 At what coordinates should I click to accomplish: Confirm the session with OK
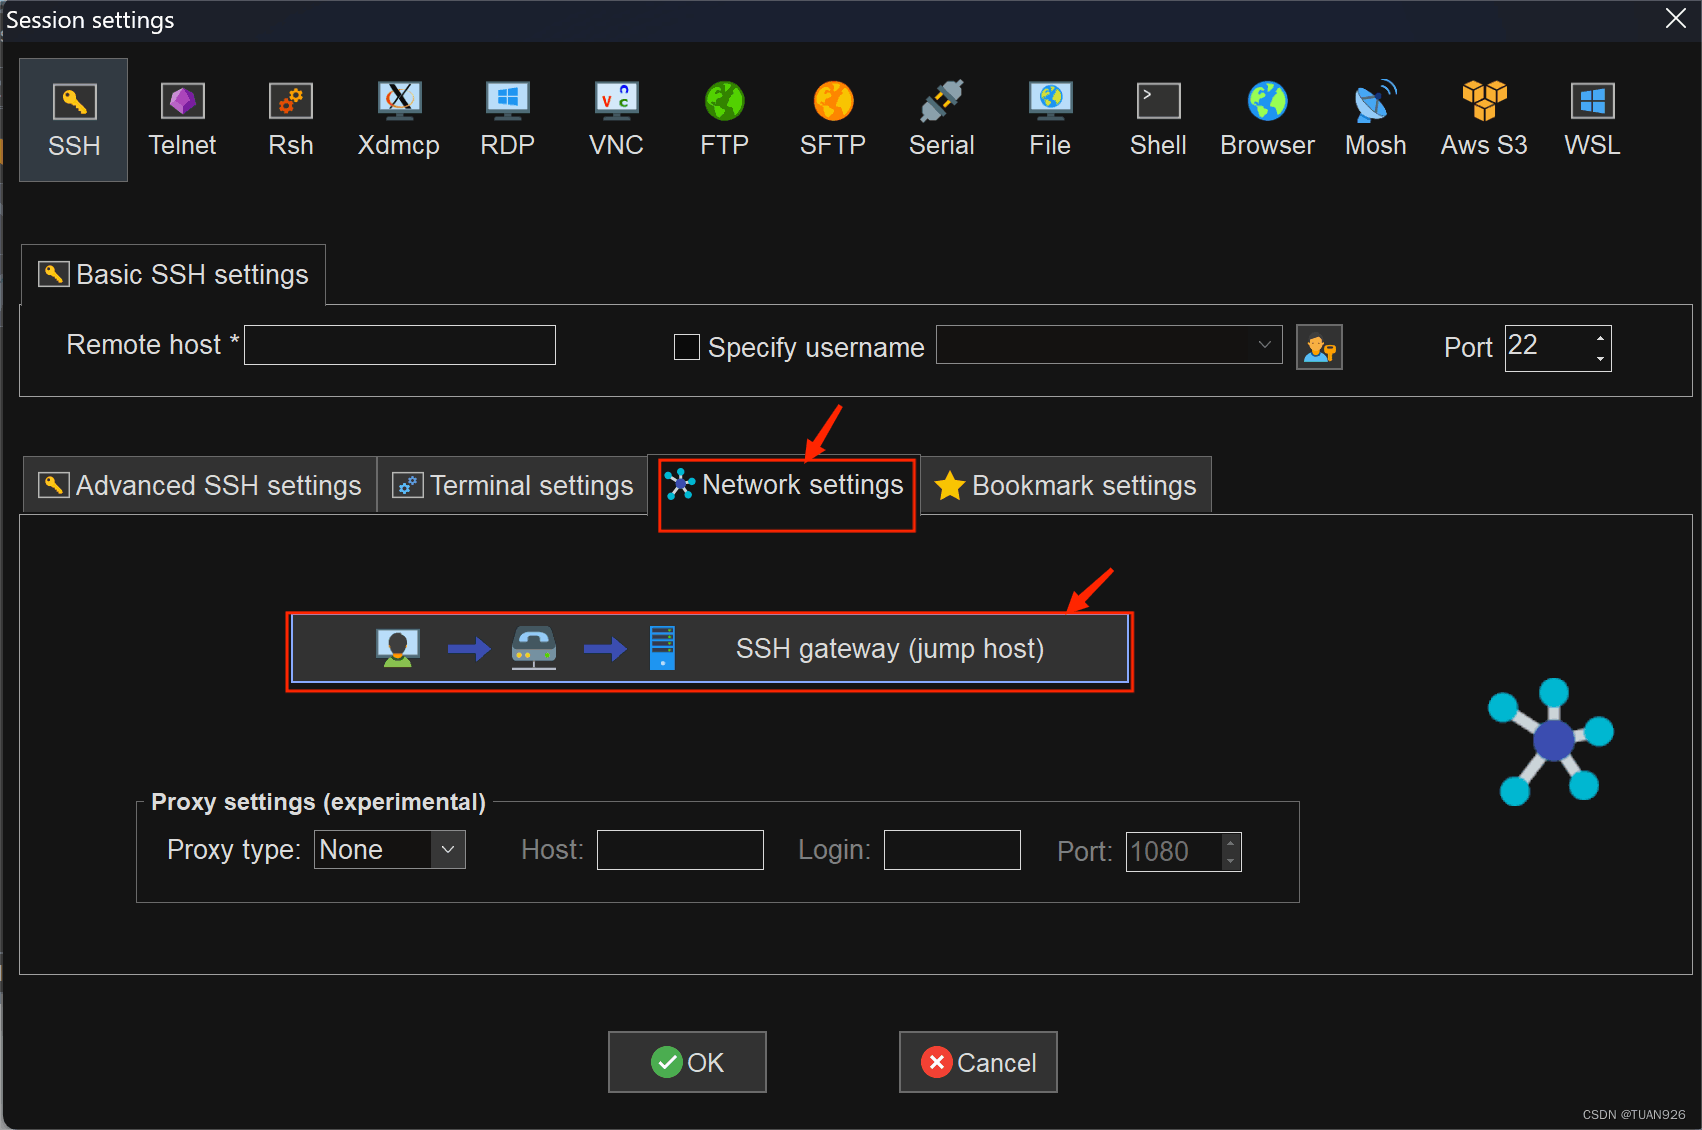[x=687, y=1062]
